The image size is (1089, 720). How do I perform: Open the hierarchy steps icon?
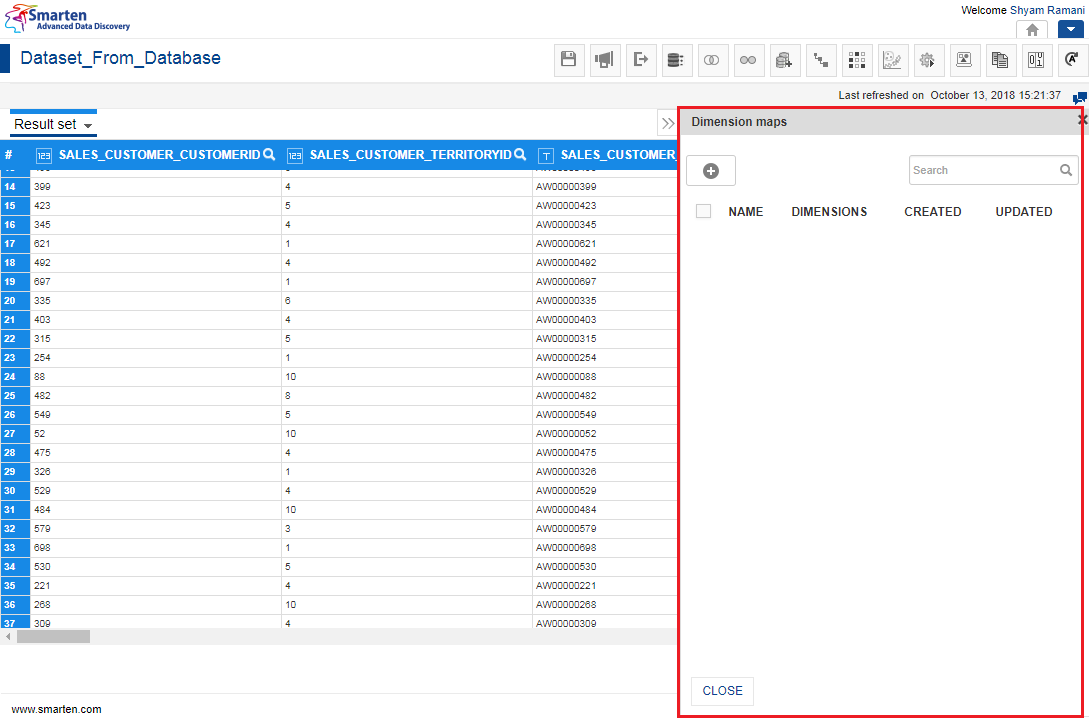point(821,60)
